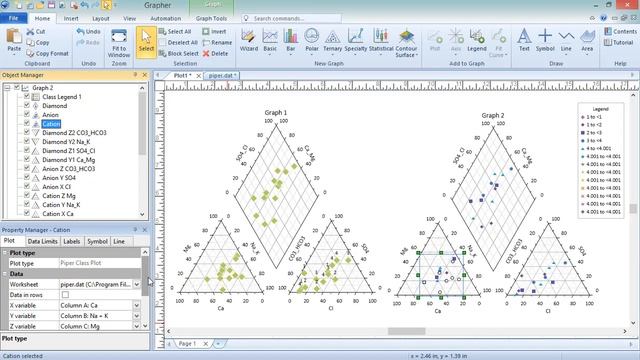This screenshot has width=640, height=360.
Task: Open the Line property tab
Action: (119, 241)
